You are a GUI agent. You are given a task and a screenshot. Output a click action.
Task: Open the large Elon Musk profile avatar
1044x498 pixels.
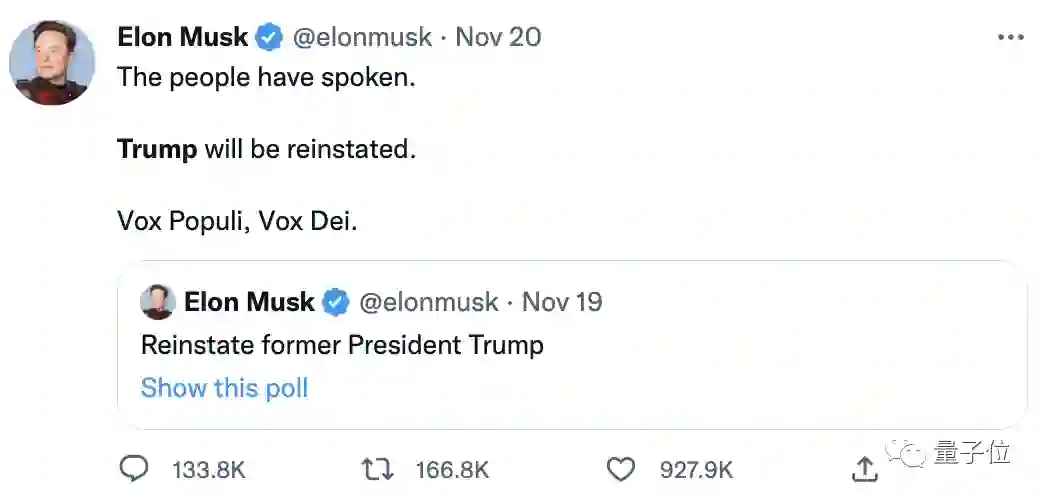click(52, 62)
